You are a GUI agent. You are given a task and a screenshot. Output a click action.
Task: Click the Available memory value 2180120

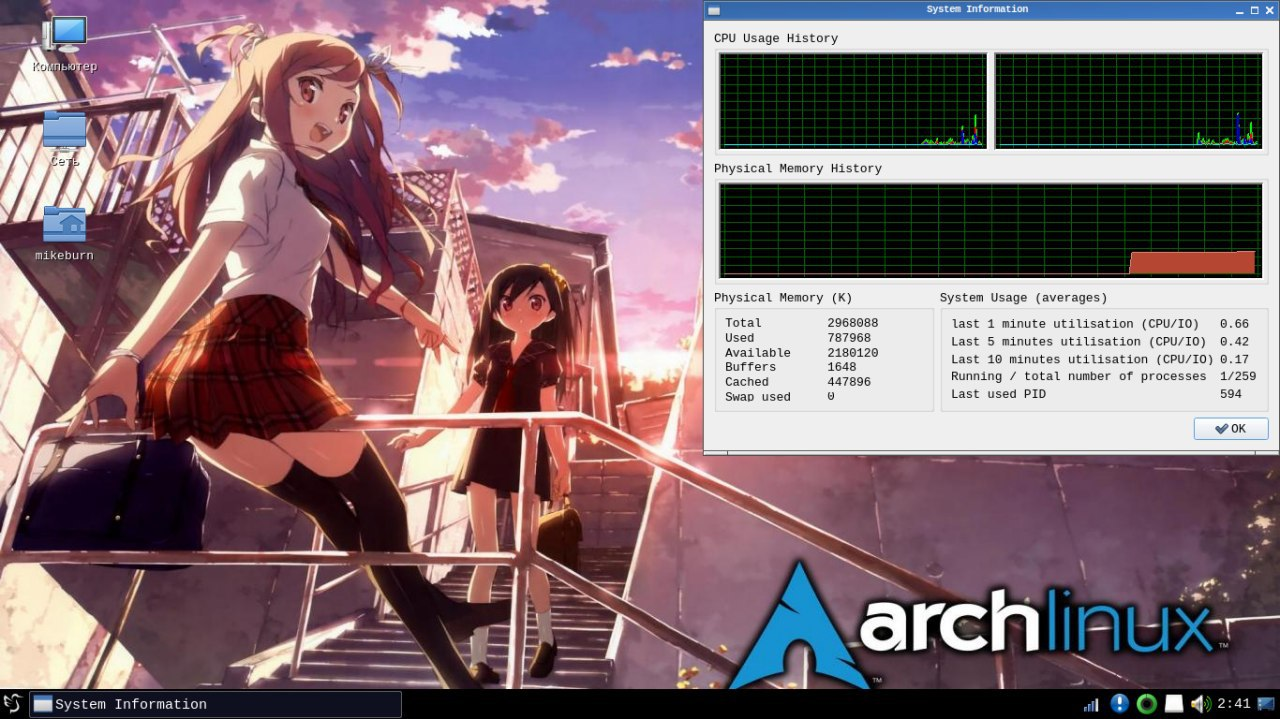pos(852,353)
